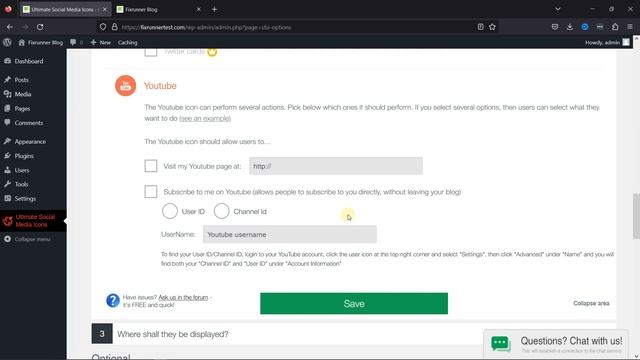Open the comments bubble in admin bar

coord(76,42)
